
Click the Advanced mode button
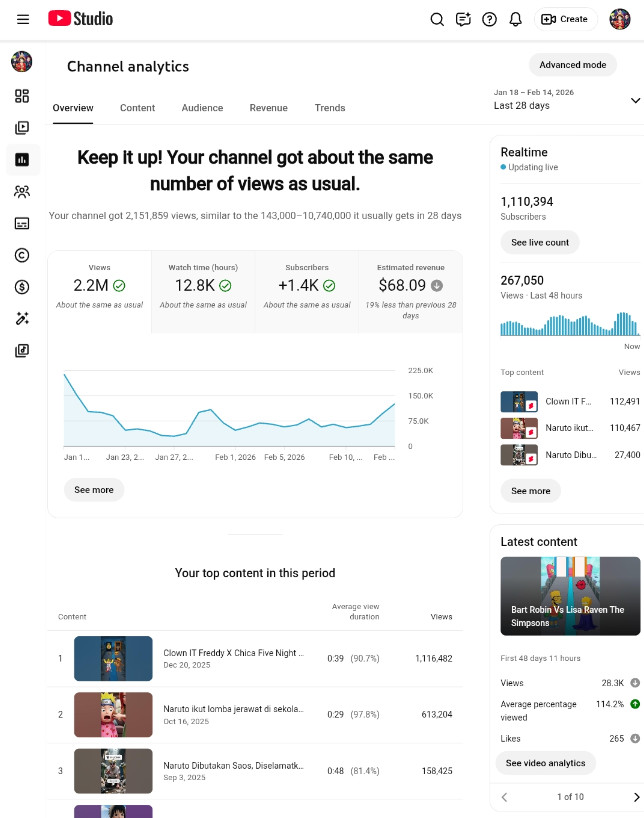click(x=573, y=65)
